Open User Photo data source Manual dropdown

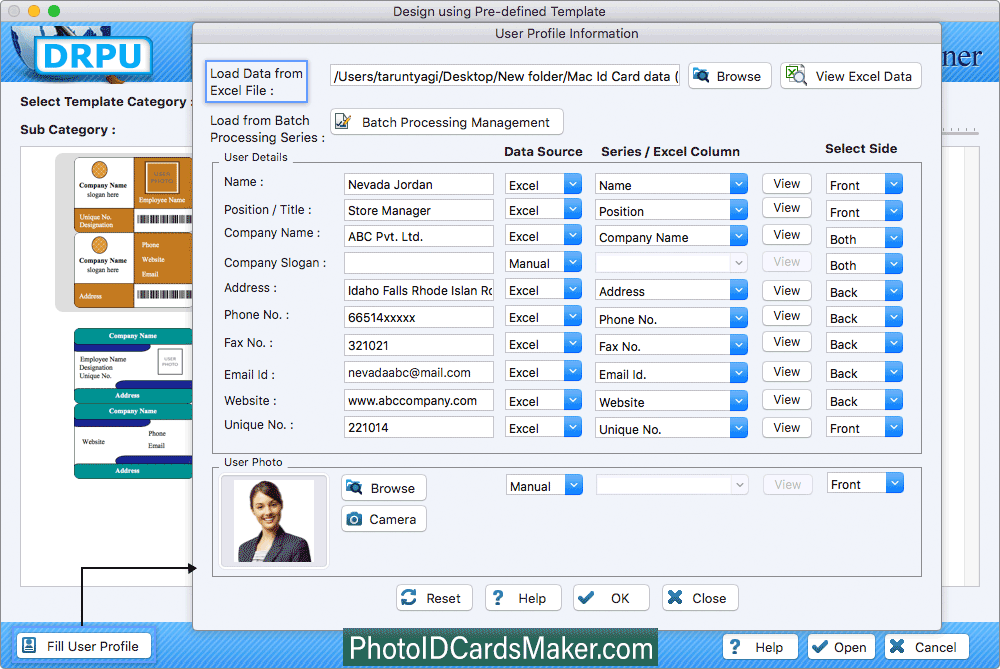(573, 485)
